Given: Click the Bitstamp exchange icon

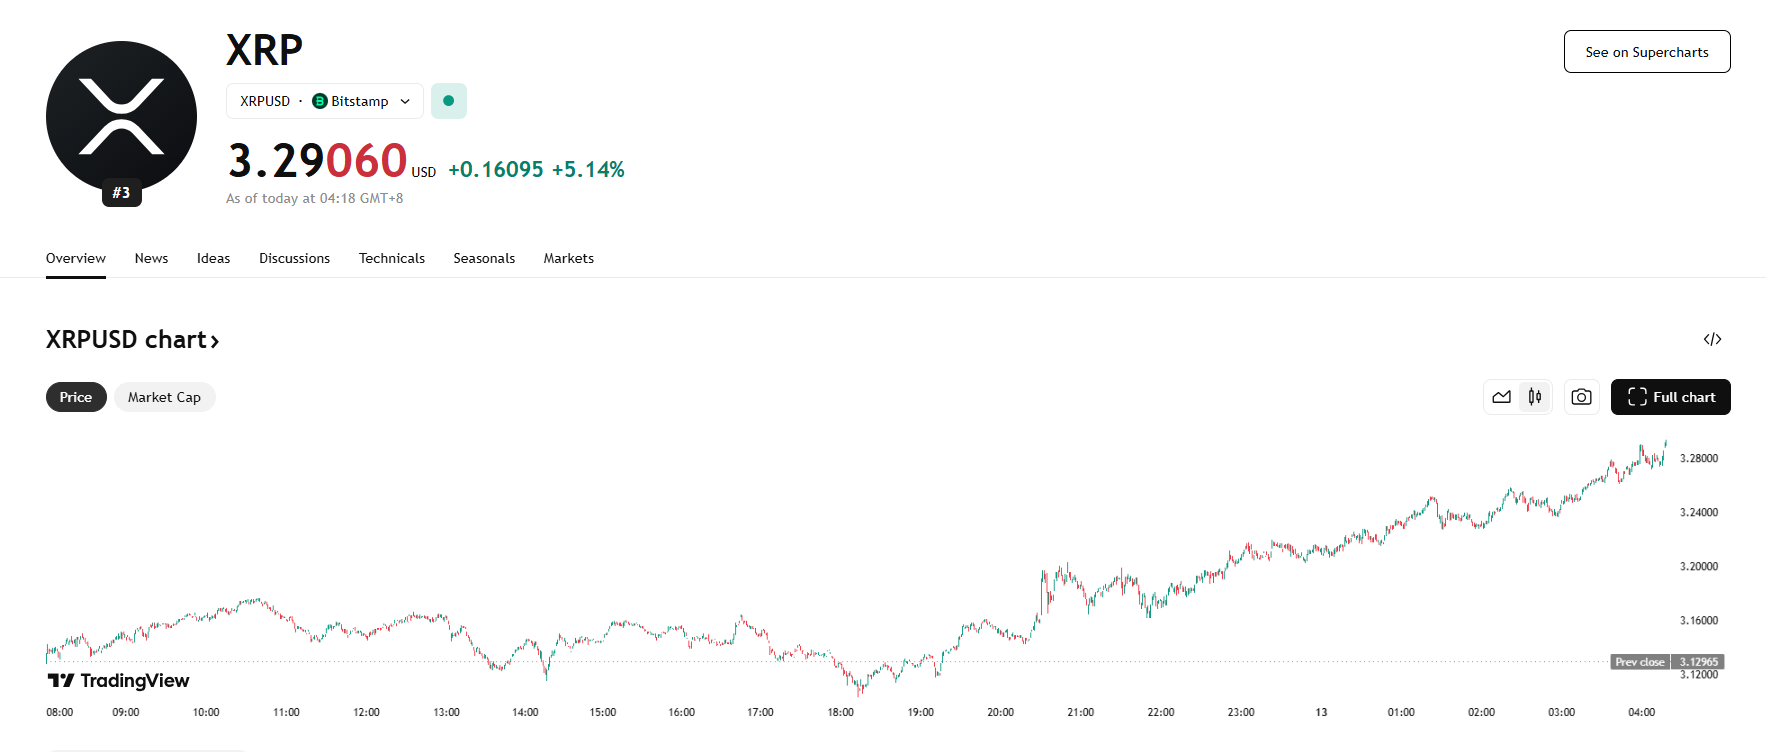Looking at the screenshot, I should 320,101.
